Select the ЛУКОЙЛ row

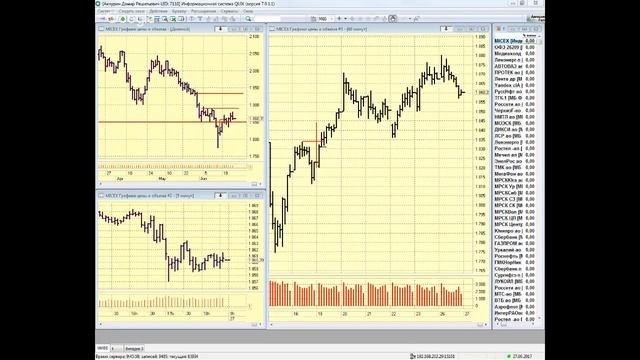point(515,281)
